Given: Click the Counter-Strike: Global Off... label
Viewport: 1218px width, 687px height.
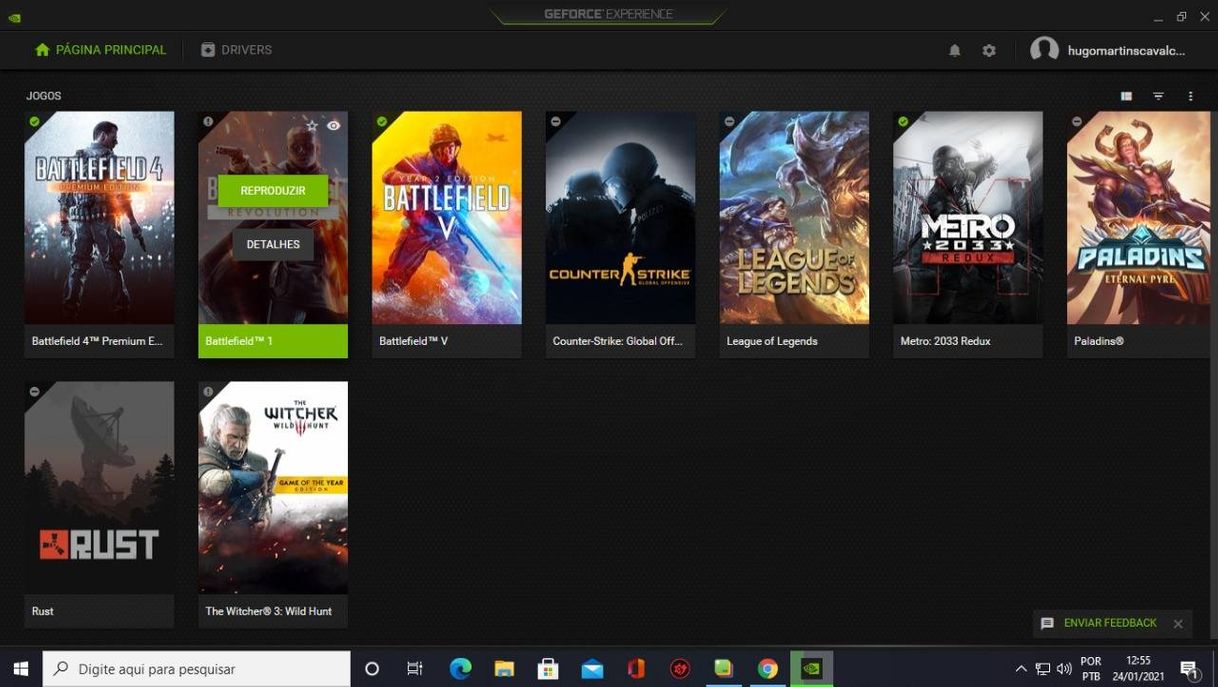Looking at the screenshot, I should click(618, 341).
